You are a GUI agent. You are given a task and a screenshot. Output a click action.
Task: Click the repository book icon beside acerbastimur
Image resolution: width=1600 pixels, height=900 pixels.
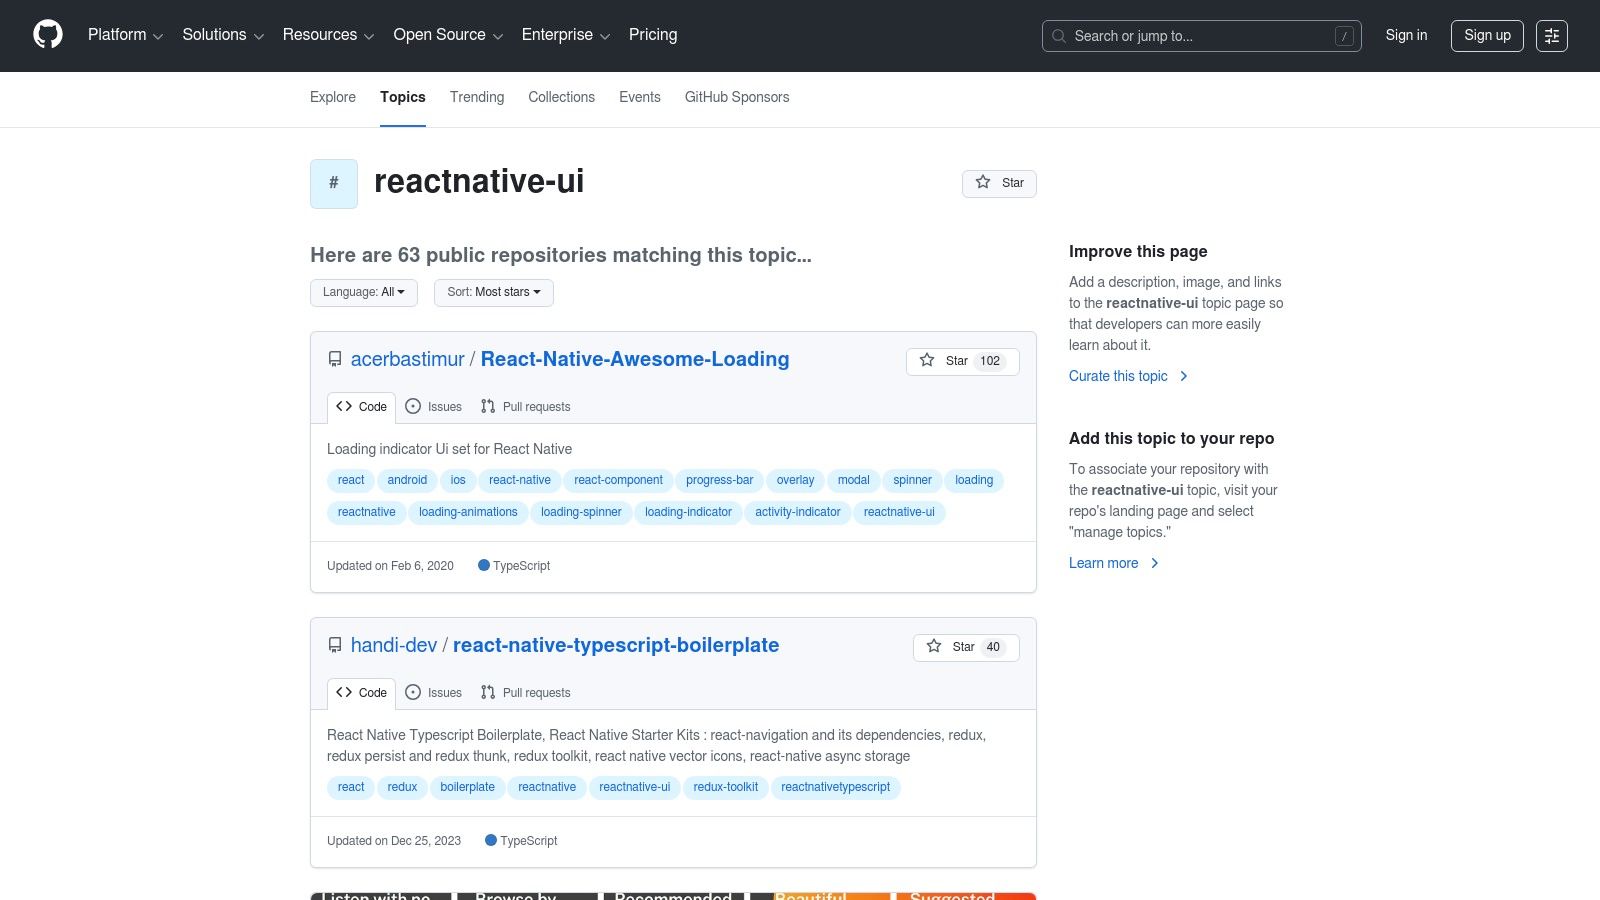(335, 359)
